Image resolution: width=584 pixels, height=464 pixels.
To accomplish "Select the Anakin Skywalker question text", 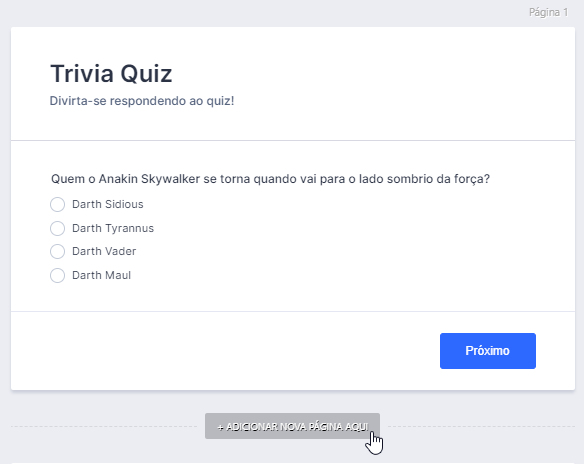I will [270, 179].
